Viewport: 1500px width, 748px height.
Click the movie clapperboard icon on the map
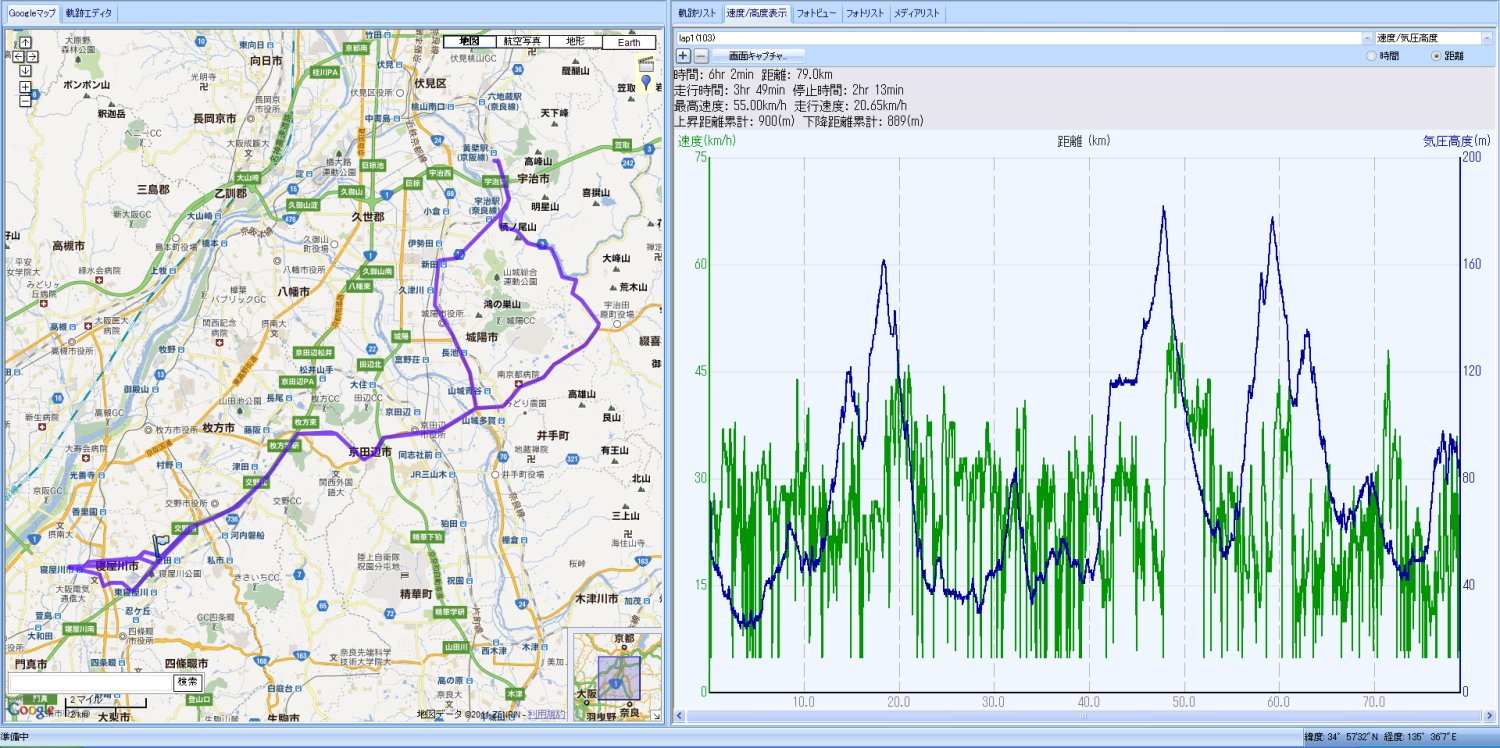point(647,64)
